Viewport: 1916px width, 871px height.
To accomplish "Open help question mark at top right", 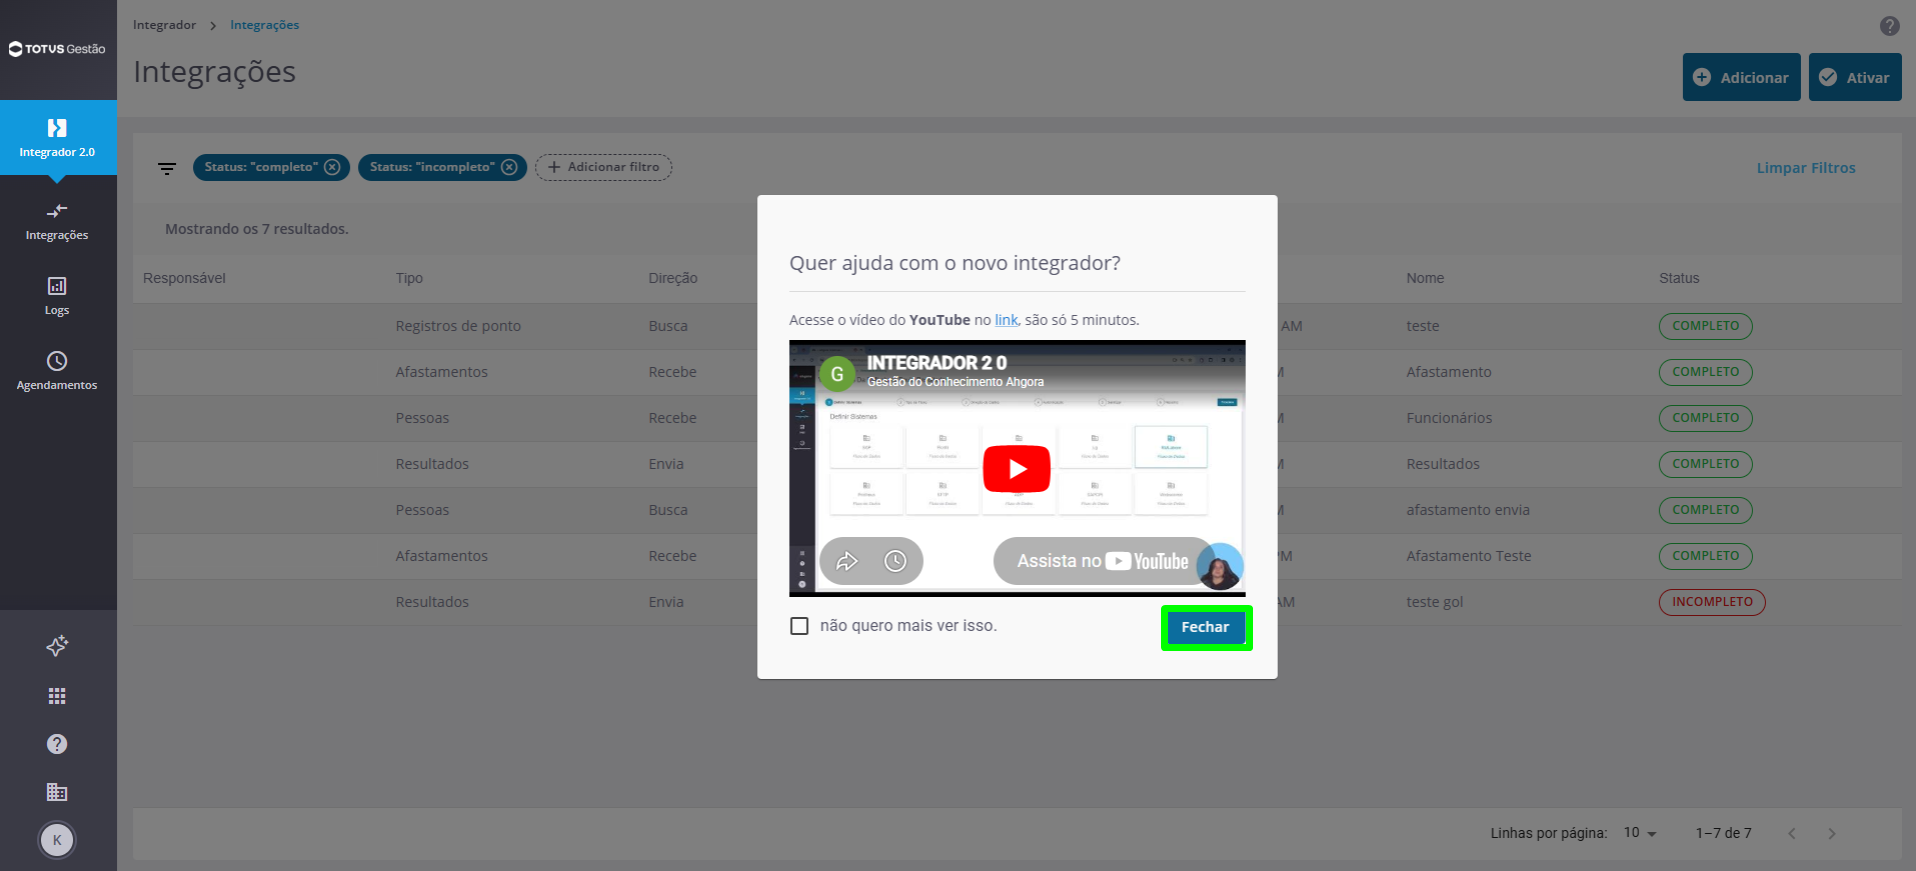I will point(1889,26).
